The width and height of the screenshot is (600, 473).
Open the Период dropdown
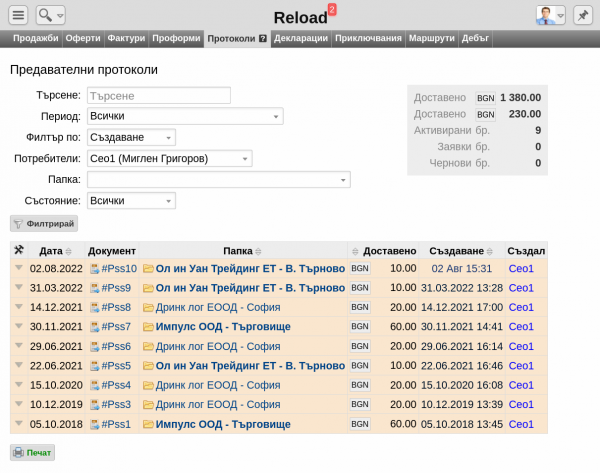(184, 116)
